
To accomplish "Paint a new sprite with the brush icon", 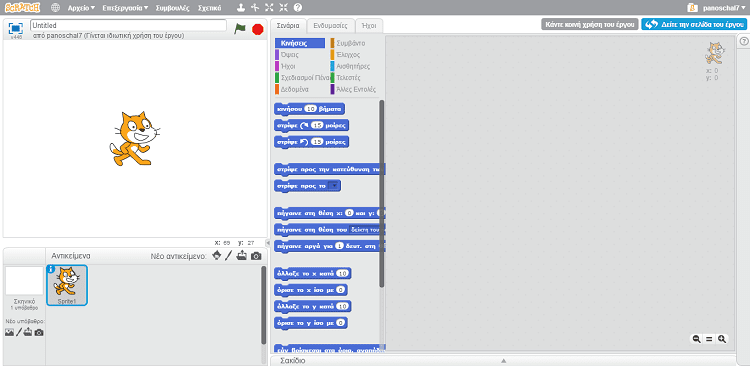I will point(229,255).
